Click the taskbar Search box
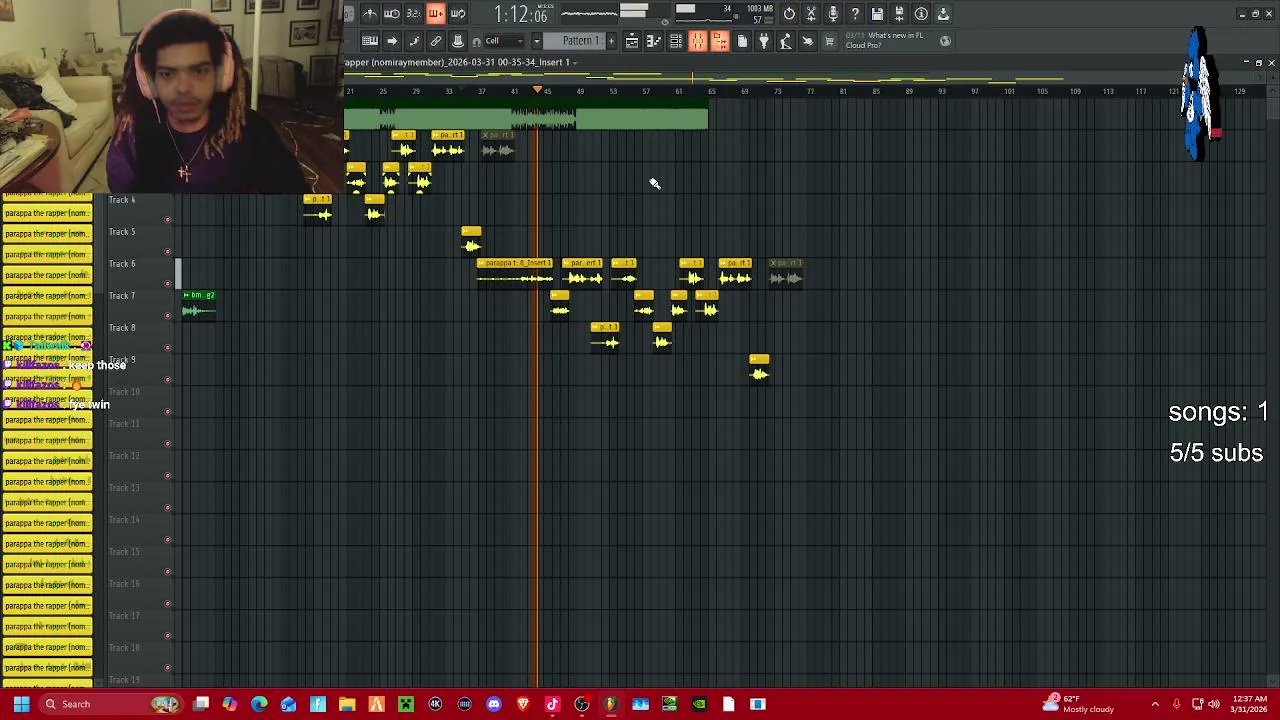This screenshot has width=1280, height=720. (x=110, y=704)
